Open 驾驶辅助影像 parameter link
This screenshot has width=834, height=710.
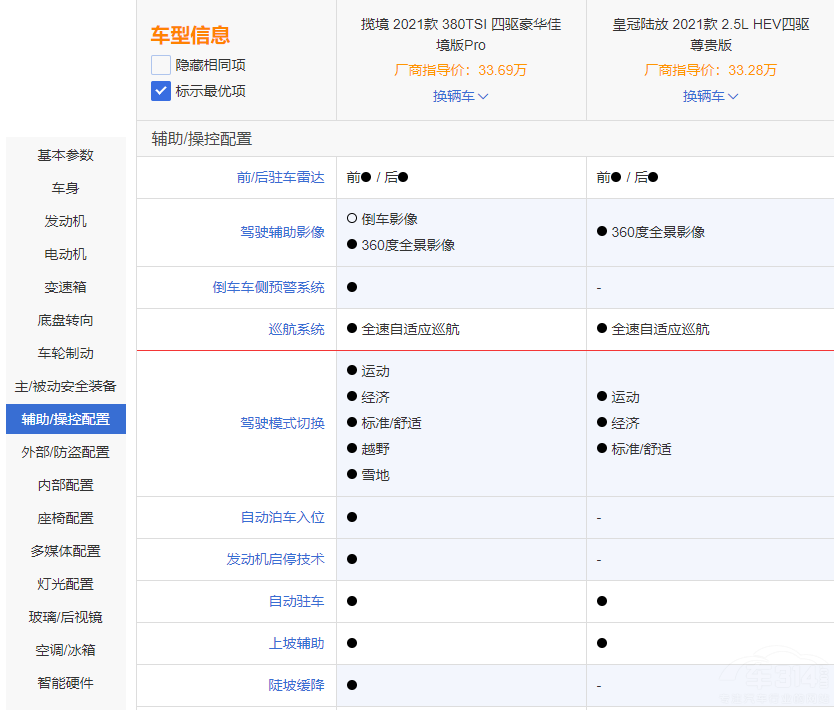(x=282, y=232)
